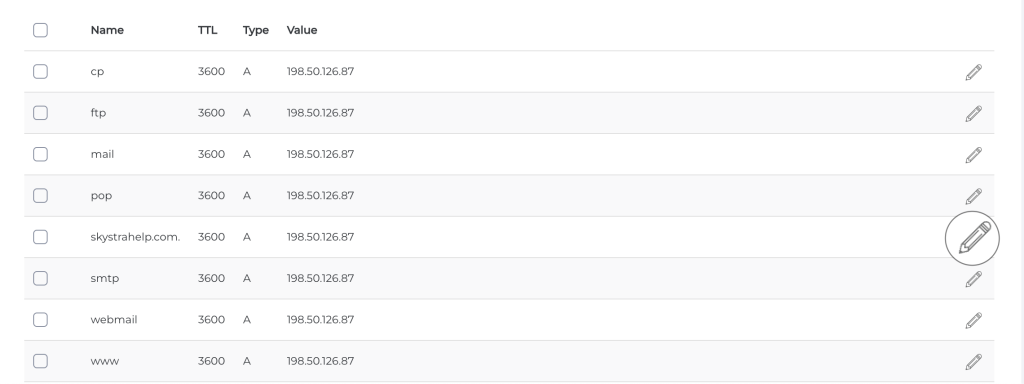Edit the smtp DNS record
This screenshot has height=384, width=1024.
[973, 279]
